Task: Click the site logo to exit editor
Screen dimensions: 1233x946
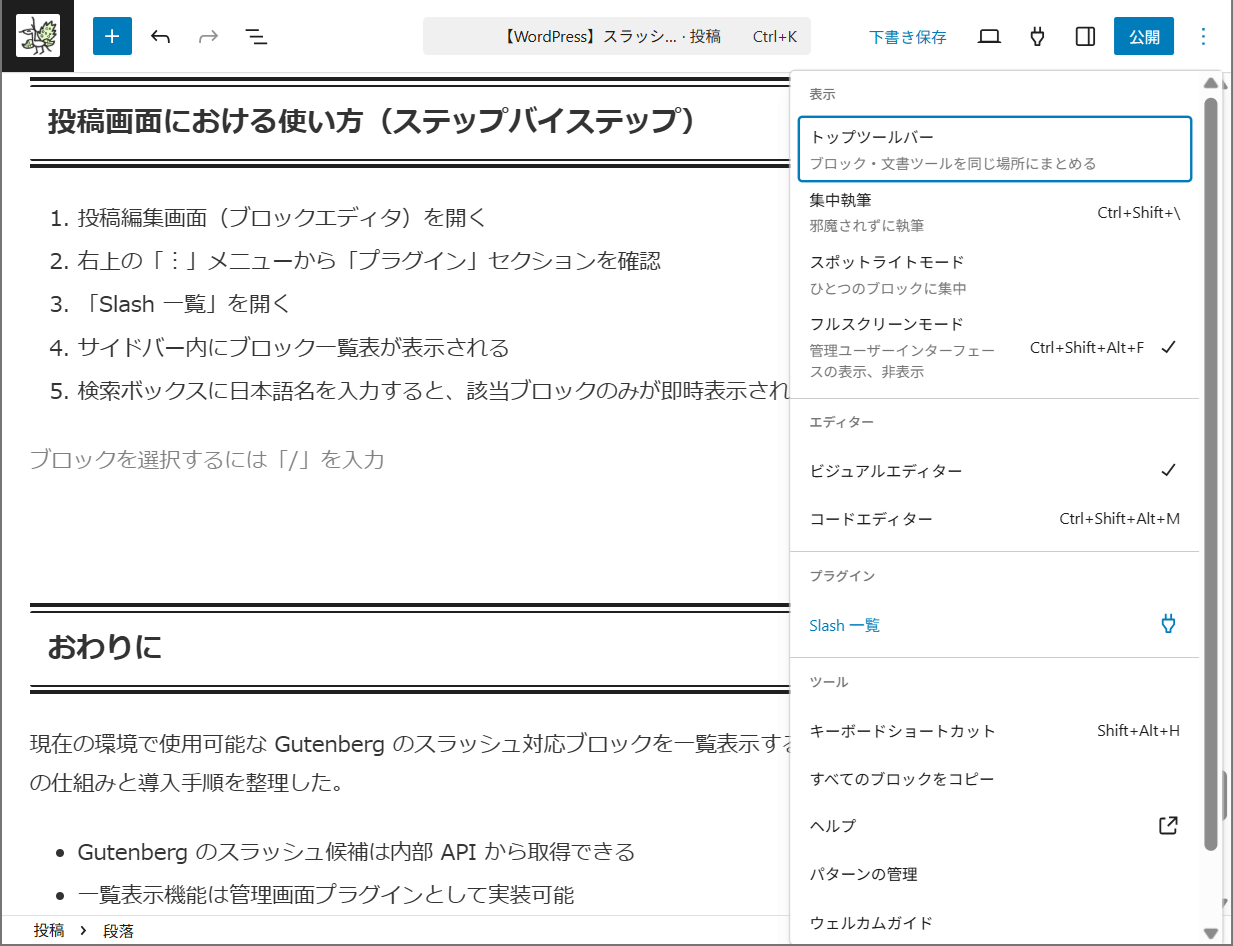Action: [38, 37]
